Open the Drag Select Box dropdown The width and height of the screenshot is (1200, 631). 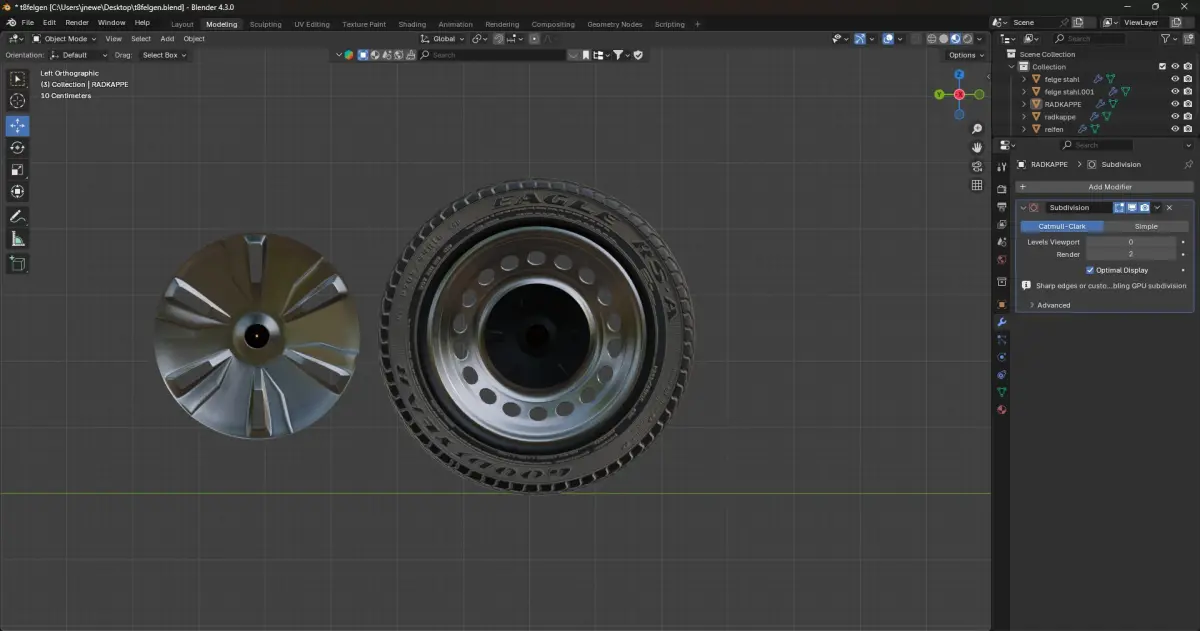[x=164, y=55]
